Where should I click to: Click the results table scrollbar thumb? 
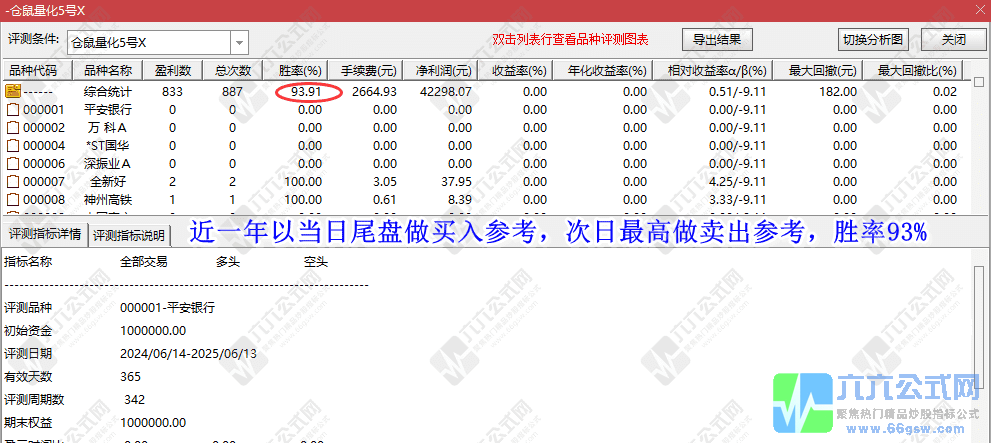pyautogui.click(x=980, y=82)
